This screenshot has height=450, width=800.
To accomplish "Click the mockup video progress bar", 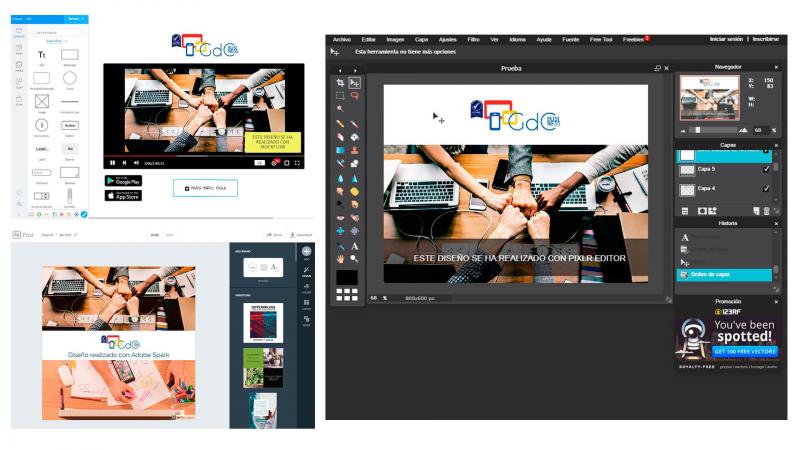I will tap(204, 156).
